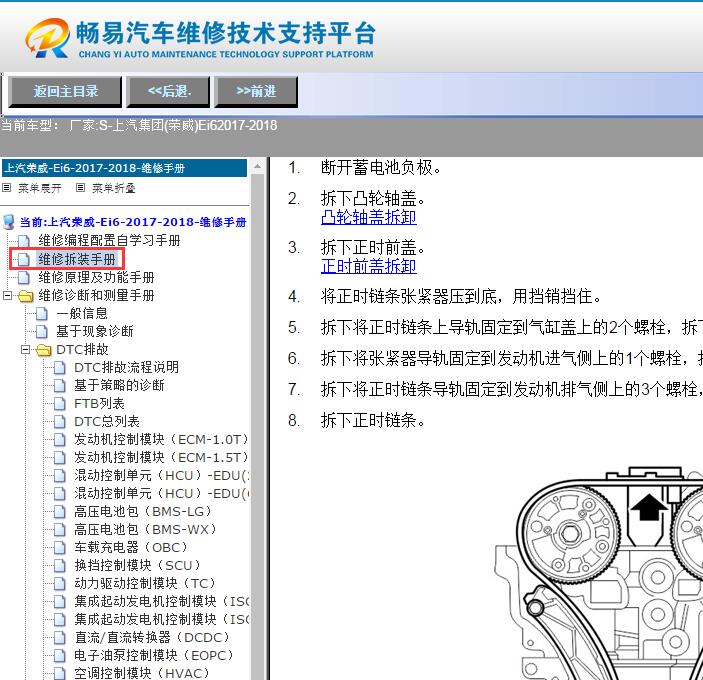Open 高压电池包 BMS-WX entry
Image resolution: width=703 pixels, height=680 pixels.
[145, 529]
